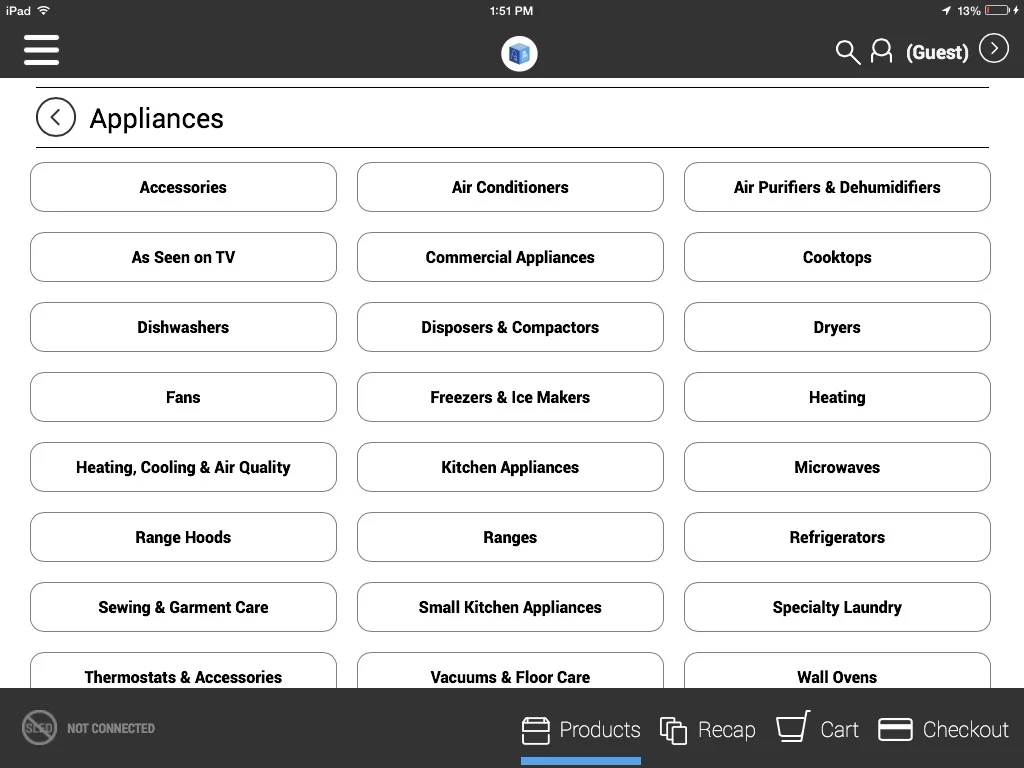This screenshot has width=1024, height=768.
Task: Open the As Seen on TV section
Action: pyautogui.click(x=183, y=257)
